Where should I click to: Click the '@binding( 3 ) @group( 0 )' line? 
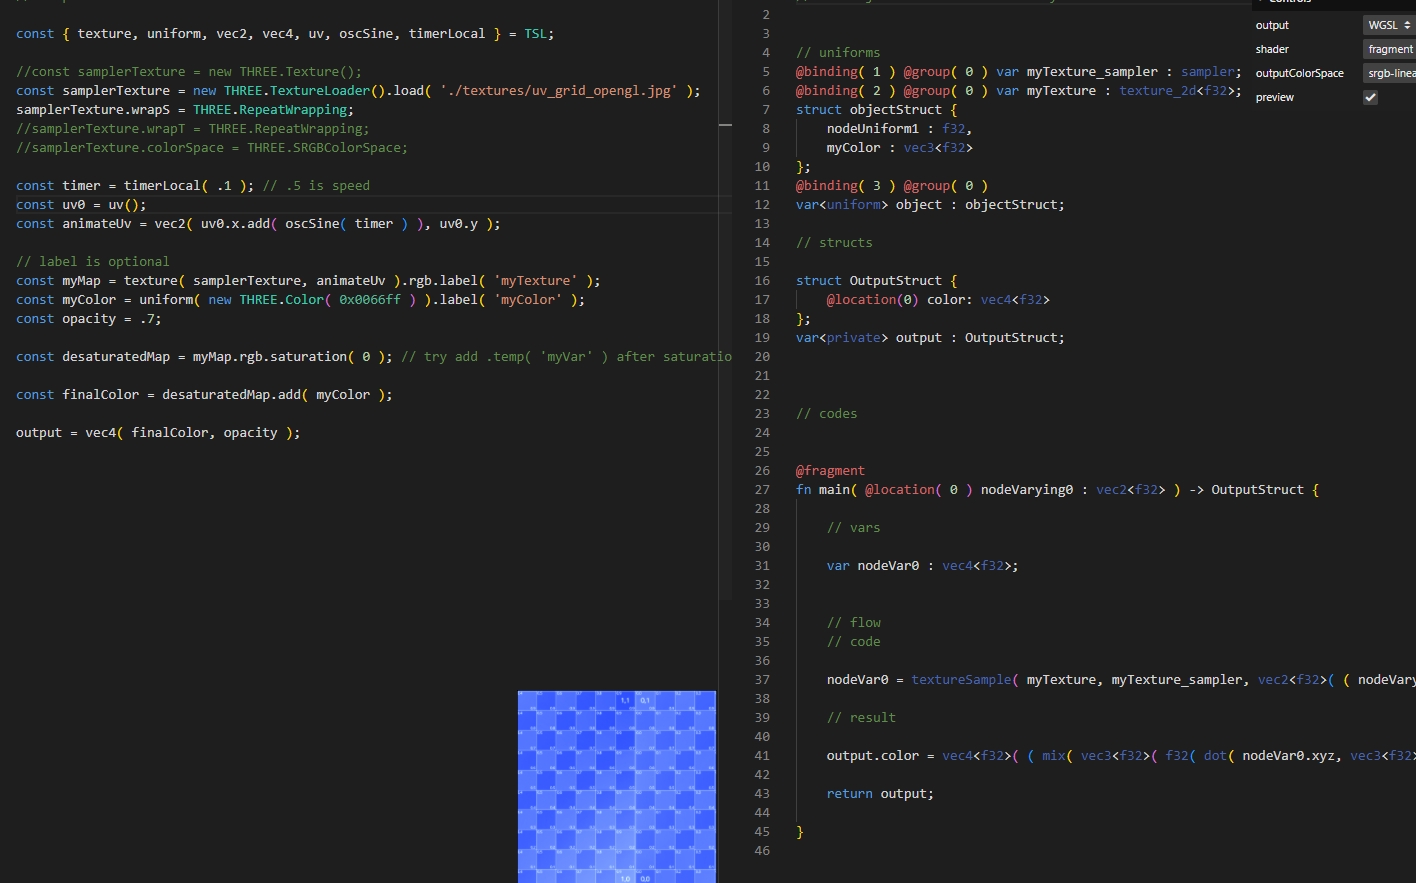point(892,186)
